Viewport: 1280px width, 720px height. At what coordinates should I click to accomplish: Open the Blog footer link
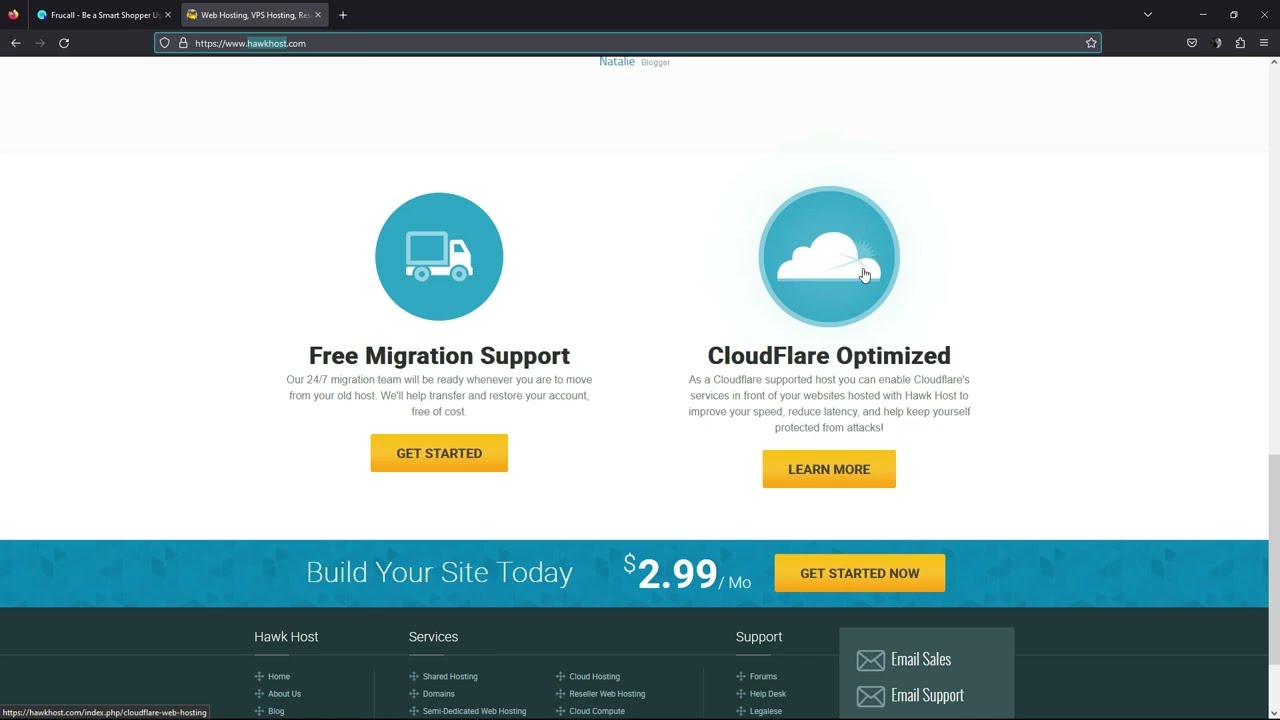tap(276, 711)
